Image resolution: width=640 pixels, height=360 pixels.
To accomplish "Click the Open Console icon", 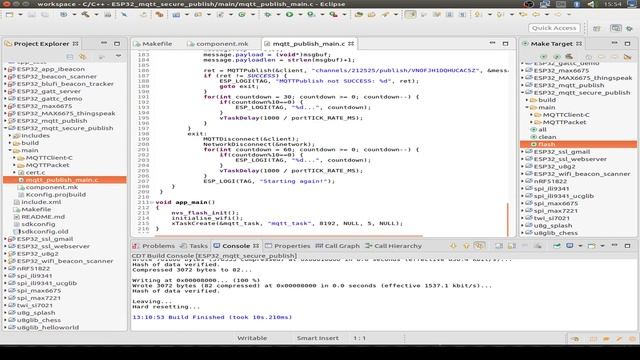I will [x=592, y=246].
